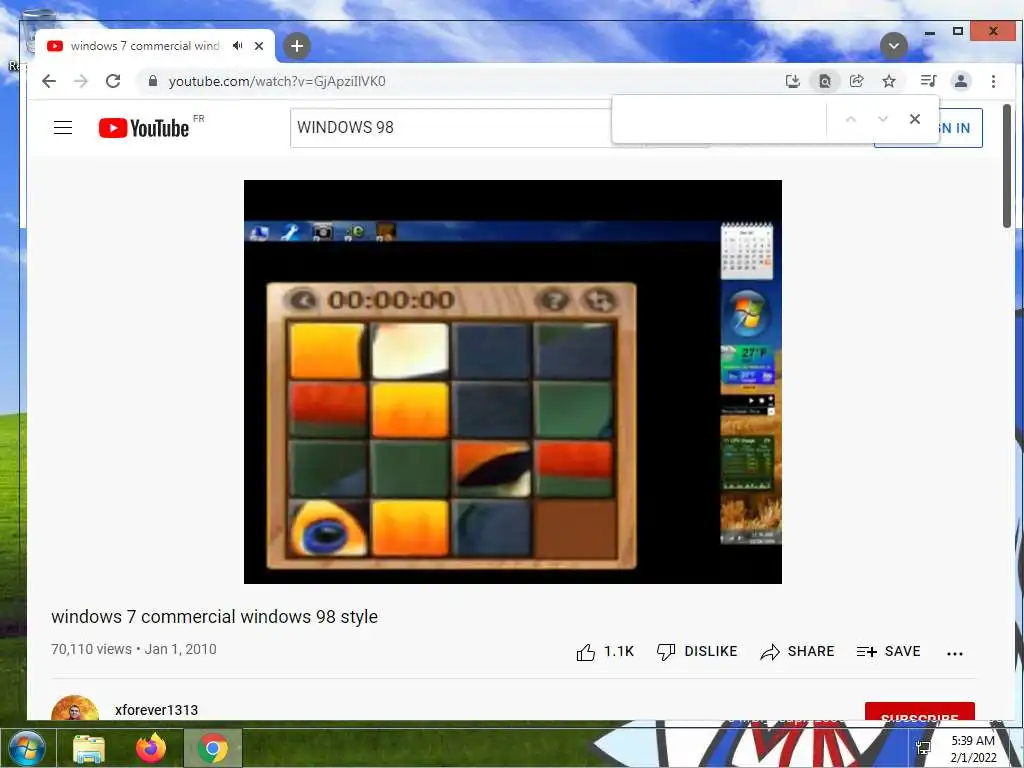
Task: Click the page vertical scrollbar
Action: coord(1006,166)
